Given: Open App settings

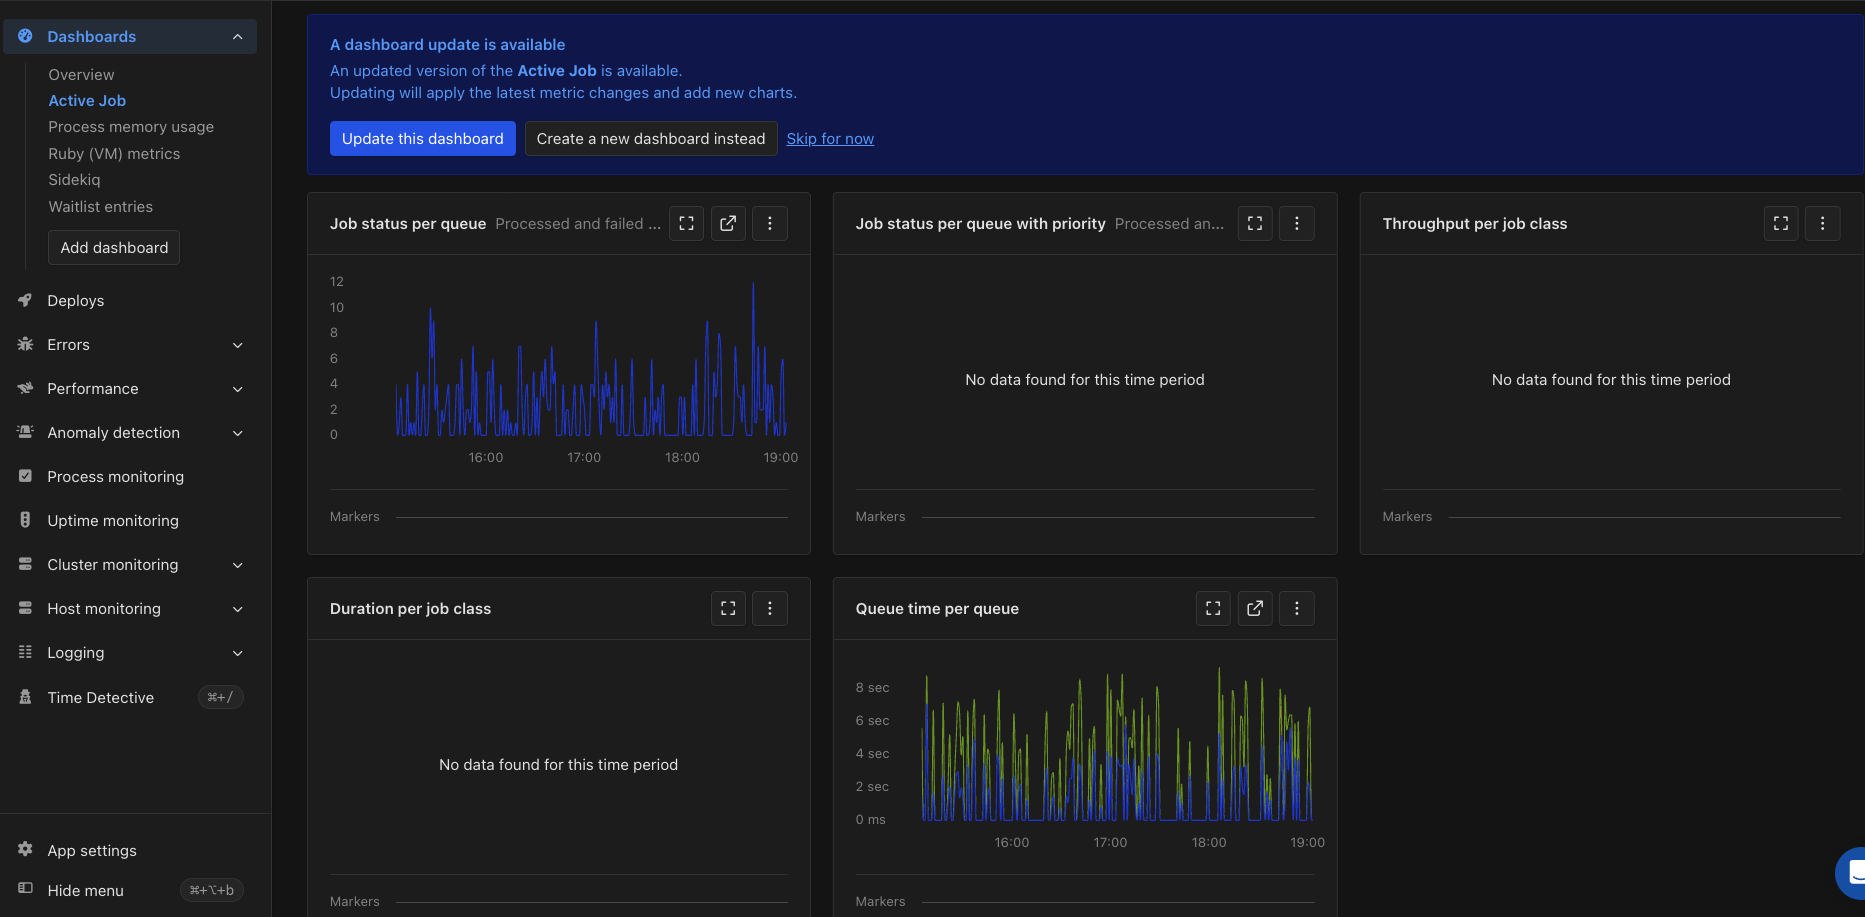Looking at the screenshot, I should coord(92,850).
